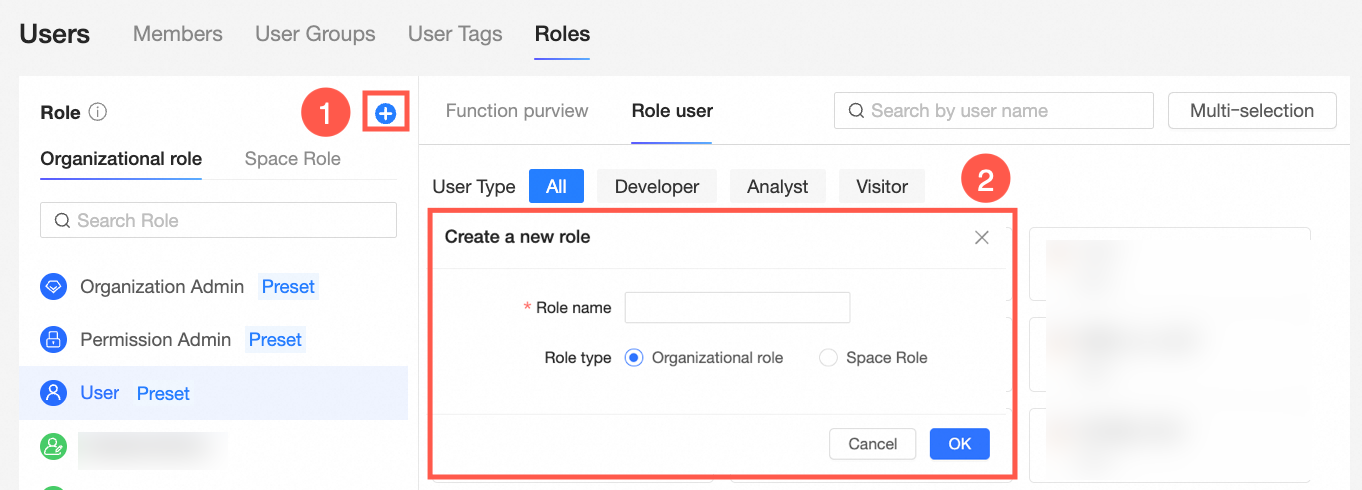
Task: Click the magnifier in user name search
Action: point(856,111)
